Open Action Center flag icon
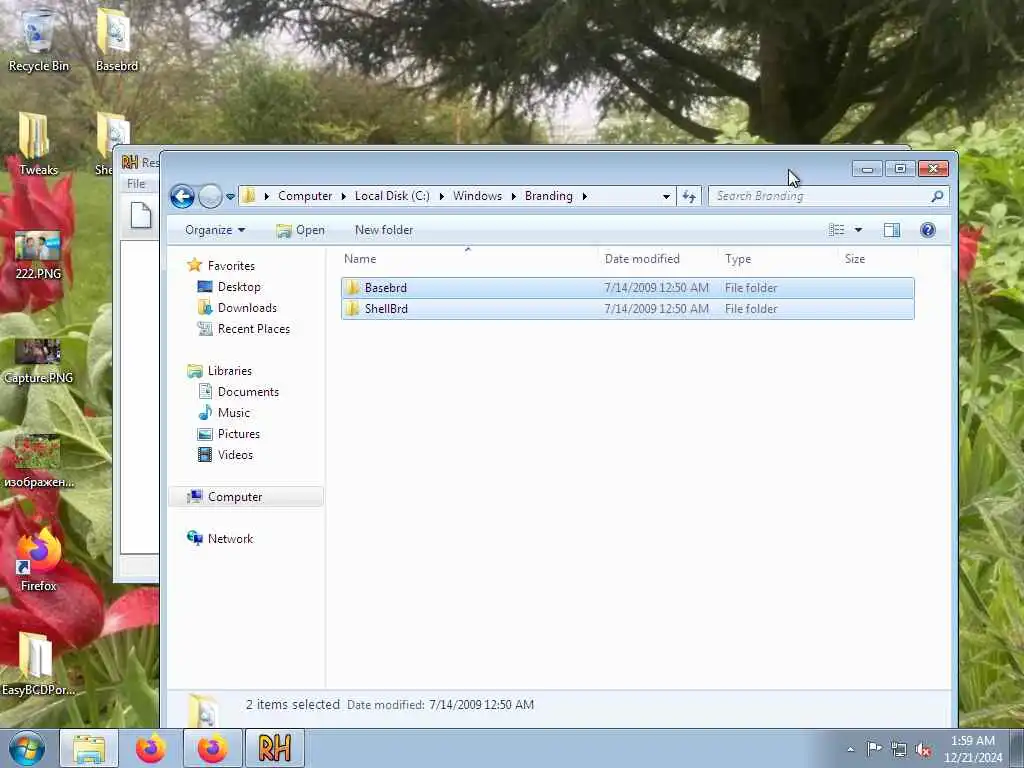This screenshot has height=768, width=1024. [x=874, y=749]
